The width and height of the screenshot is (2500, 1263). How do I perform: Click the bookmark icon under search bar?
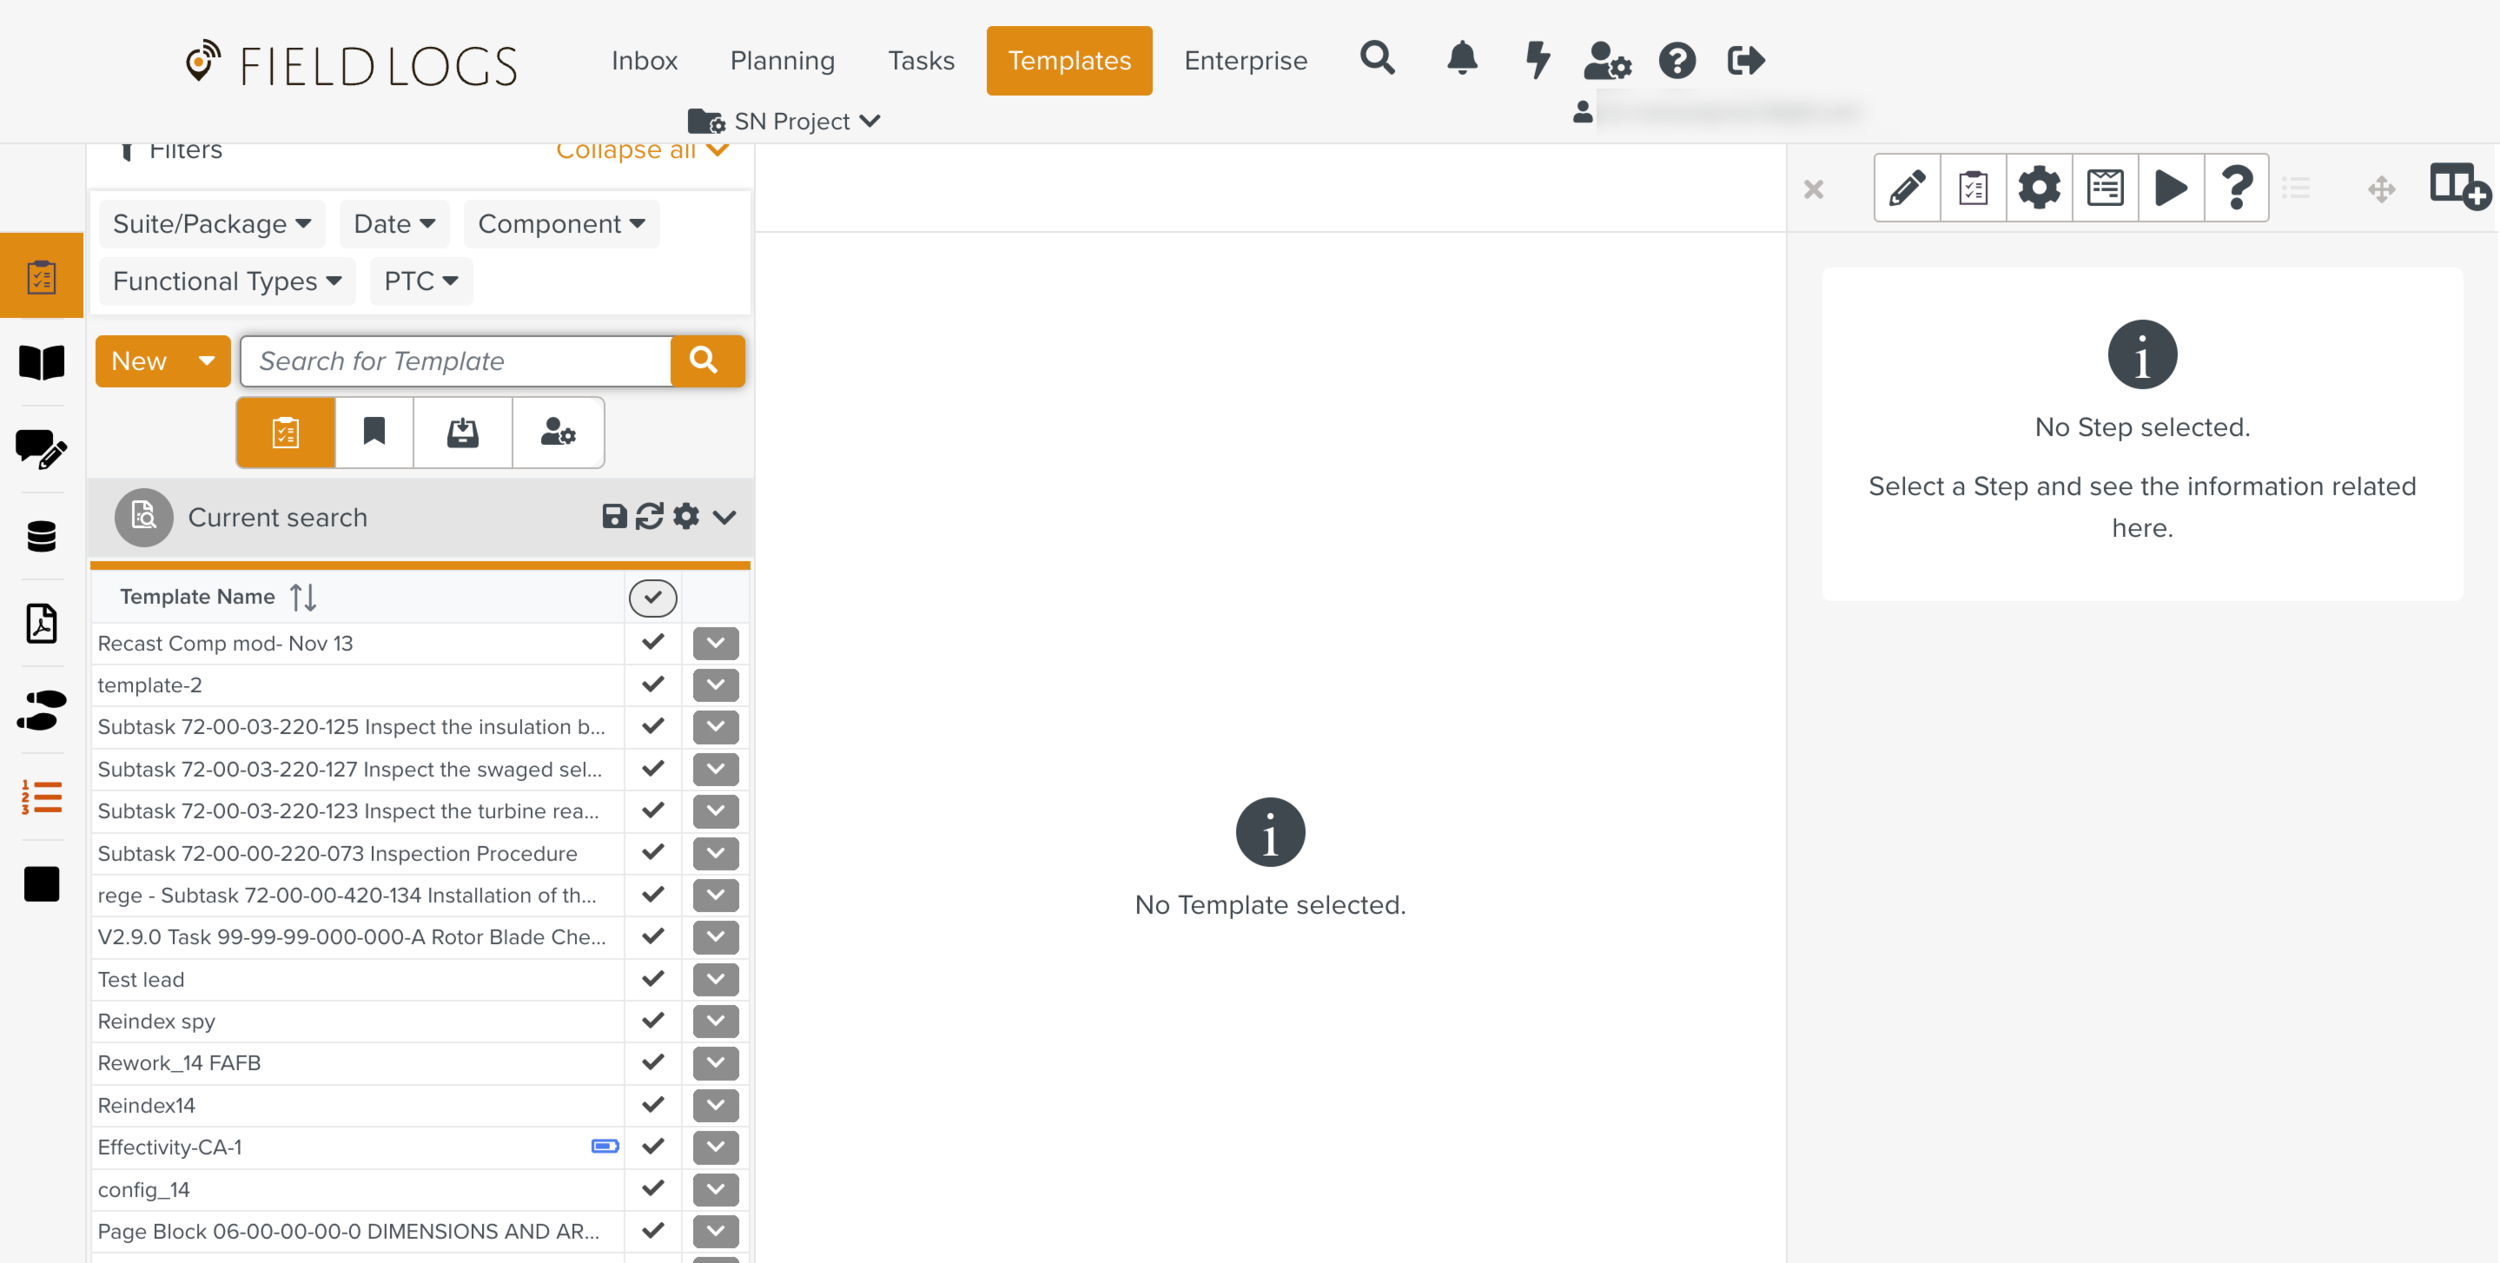click(x=374, y=432)
